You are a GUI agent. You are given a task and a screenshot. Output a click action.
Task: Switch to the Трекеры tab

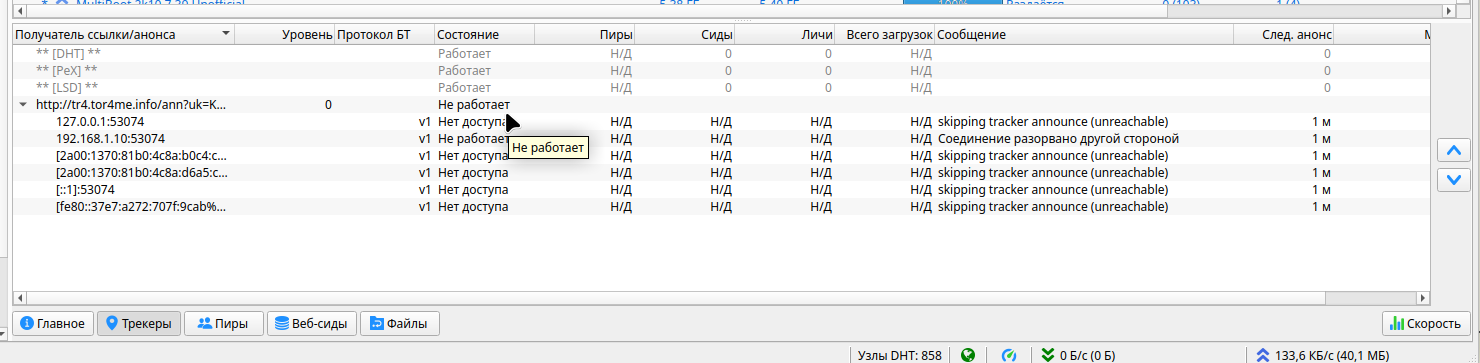tap(139, 323)
